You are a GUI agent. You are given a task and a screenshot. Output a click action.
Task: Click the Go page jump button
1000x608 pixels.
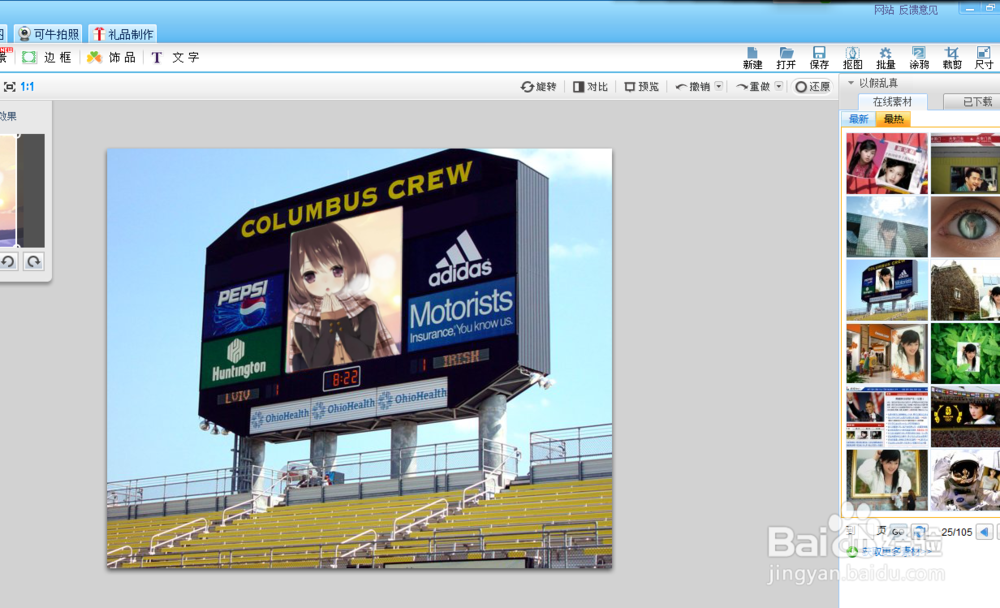pos(898,531)
